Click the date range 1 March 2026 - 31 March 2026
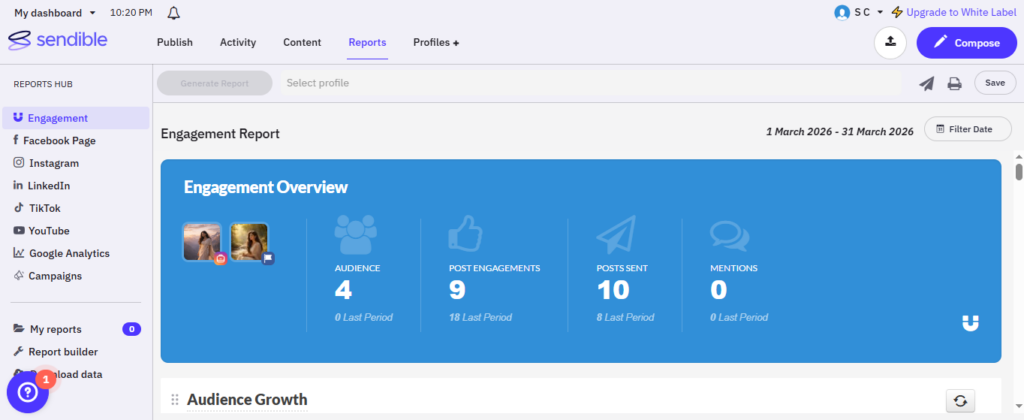 pyautogui.click(x=840, y=131)
